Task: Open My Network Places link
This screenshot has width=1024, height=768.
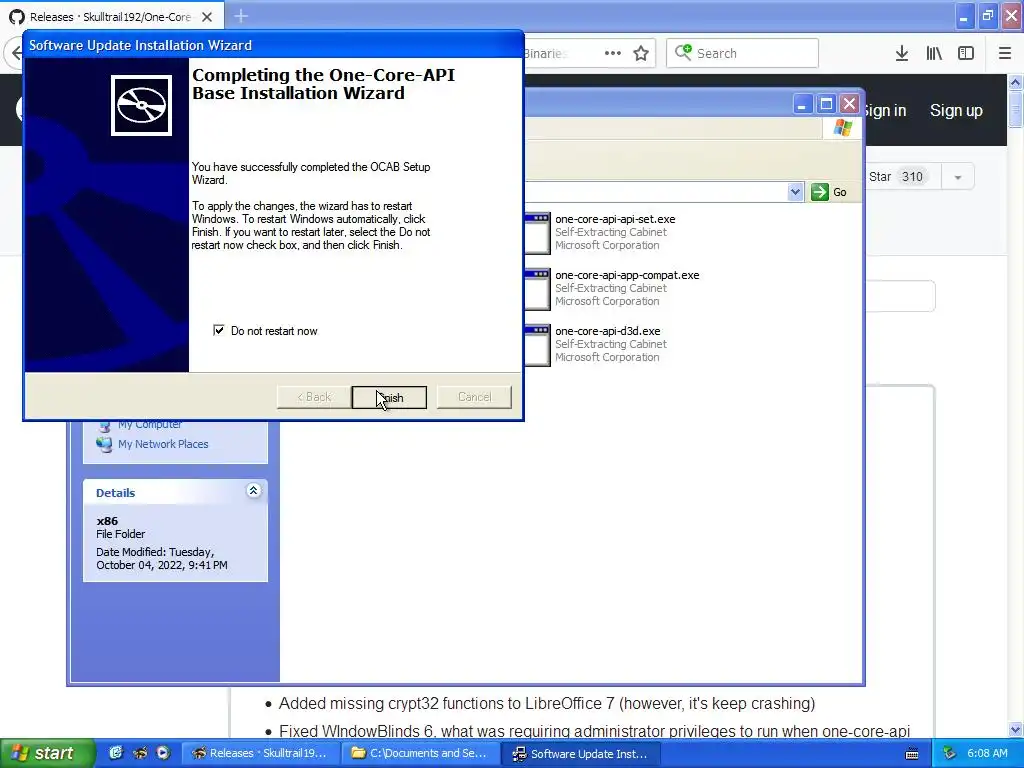Action: (163, 444)
